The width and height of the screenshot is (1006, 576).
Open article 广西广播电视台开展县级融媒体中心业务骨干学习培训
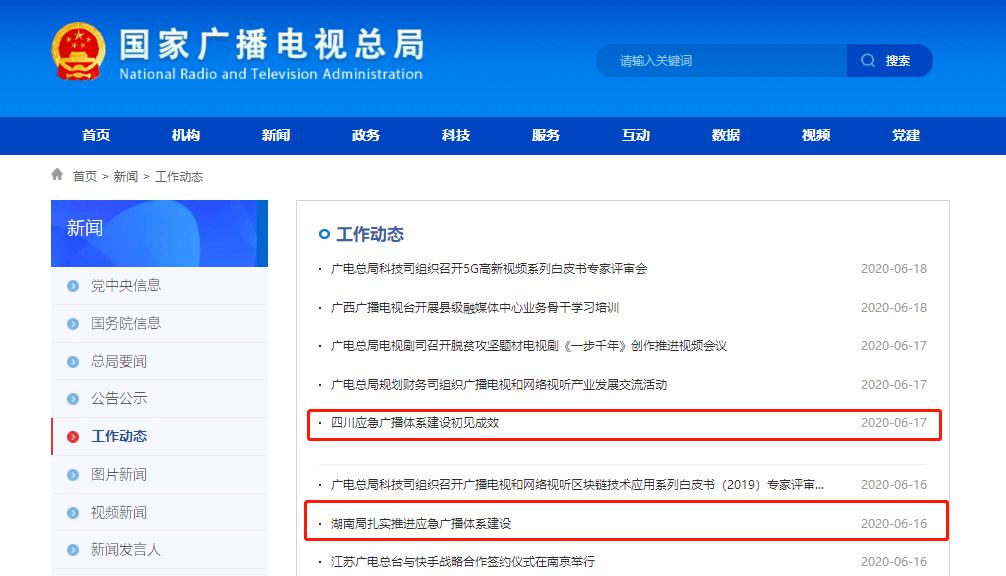(475, 308)
